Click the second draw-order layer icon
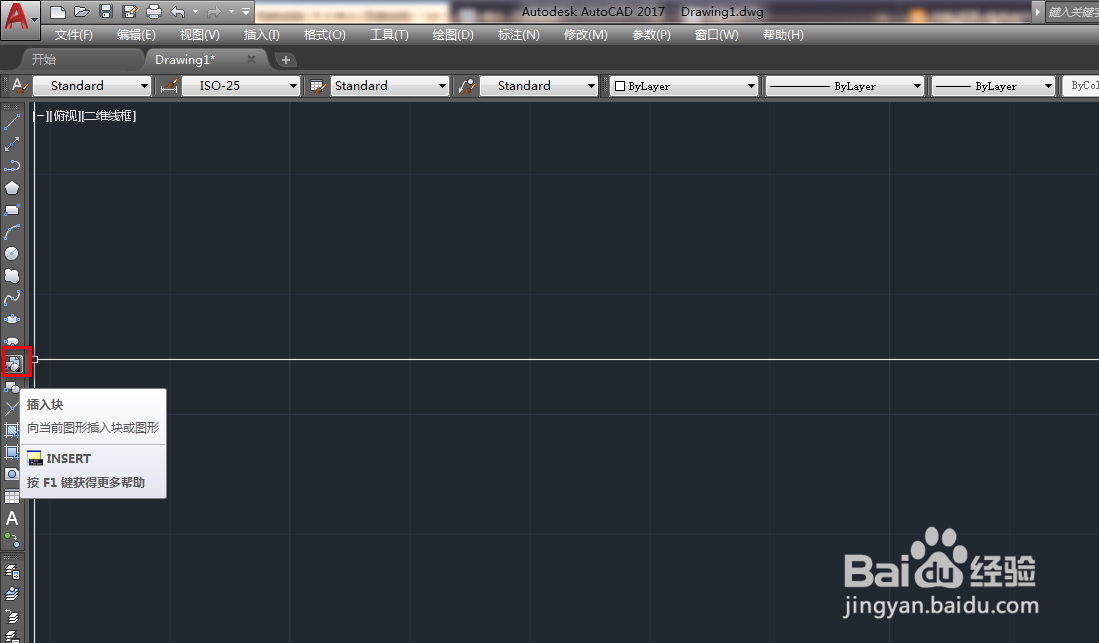 pyautogui.click(x=12, y=595)
